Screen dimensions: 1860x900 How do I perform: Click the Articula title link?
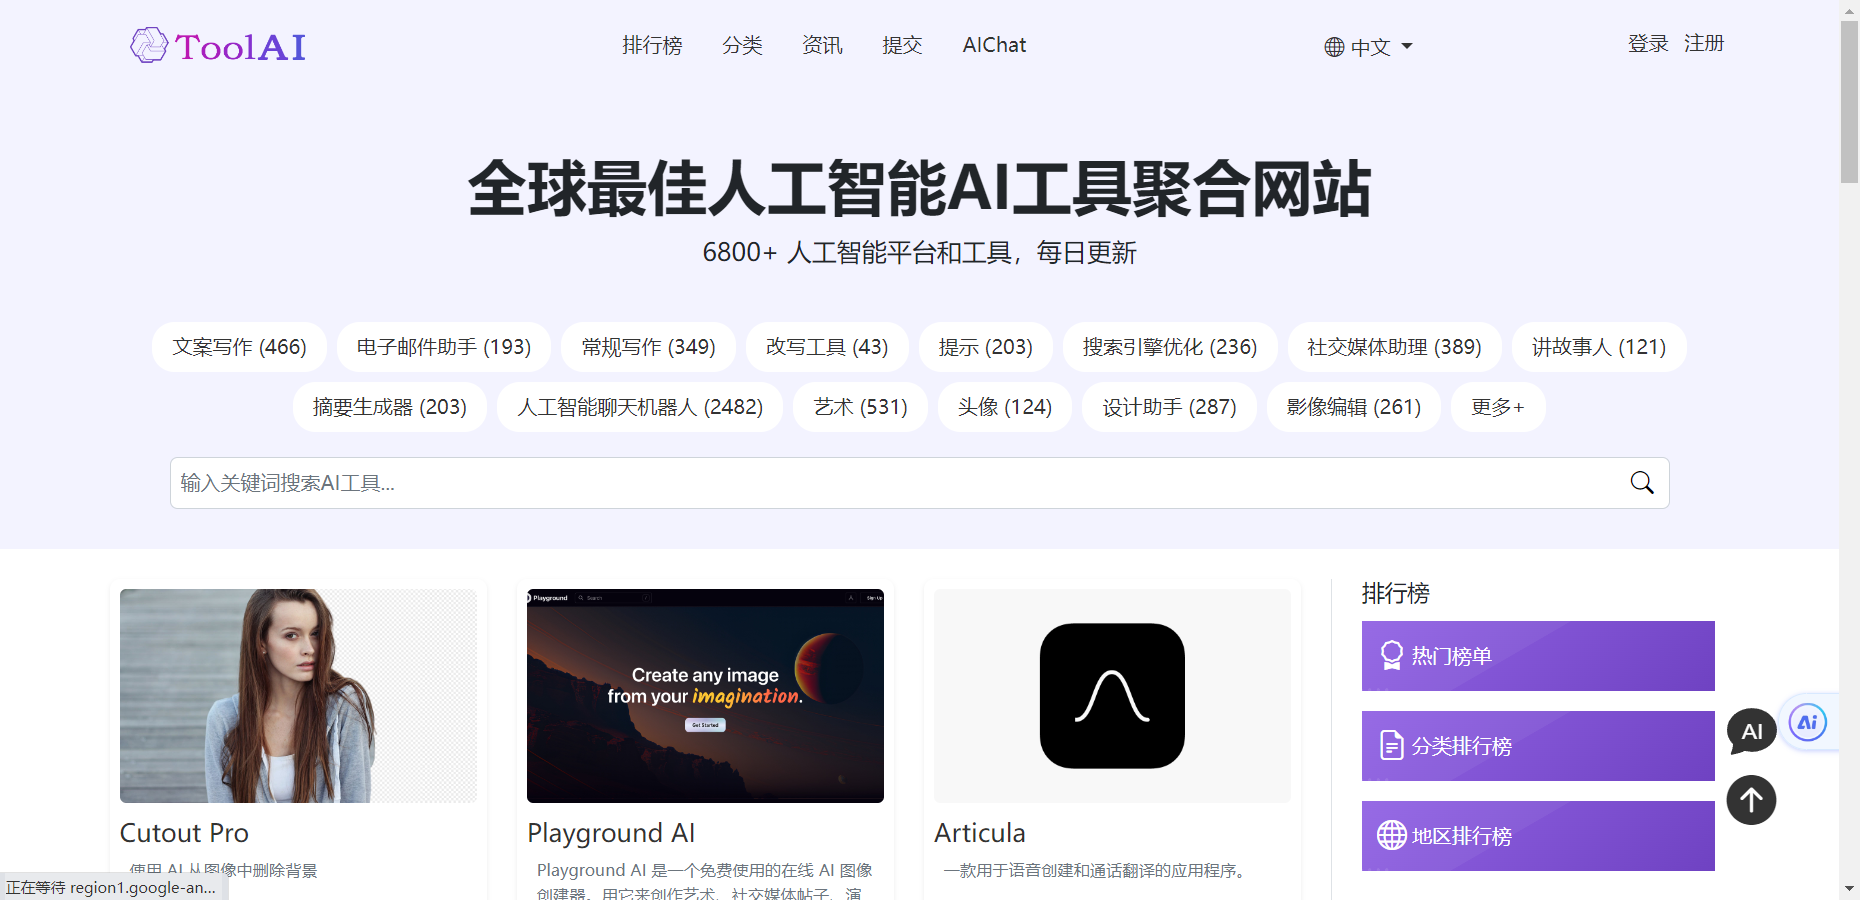pyautogui.click(x=980, y=833)
